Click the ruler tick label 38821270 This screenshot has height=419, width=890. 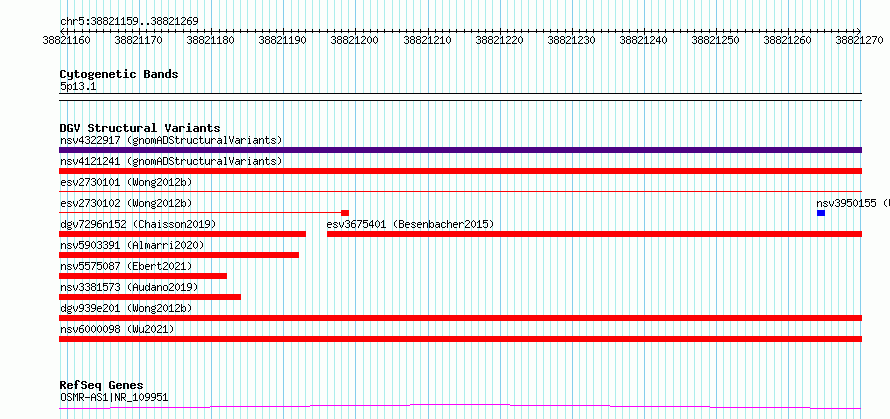(860, 40)
